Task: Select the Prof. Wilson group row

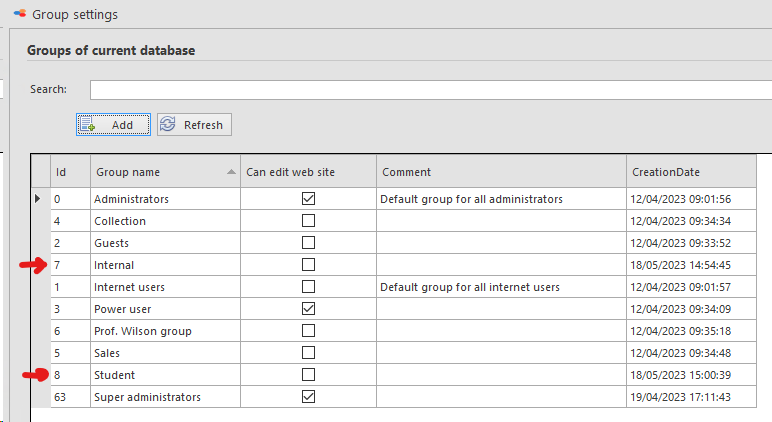Action: (x=403, y=331)
